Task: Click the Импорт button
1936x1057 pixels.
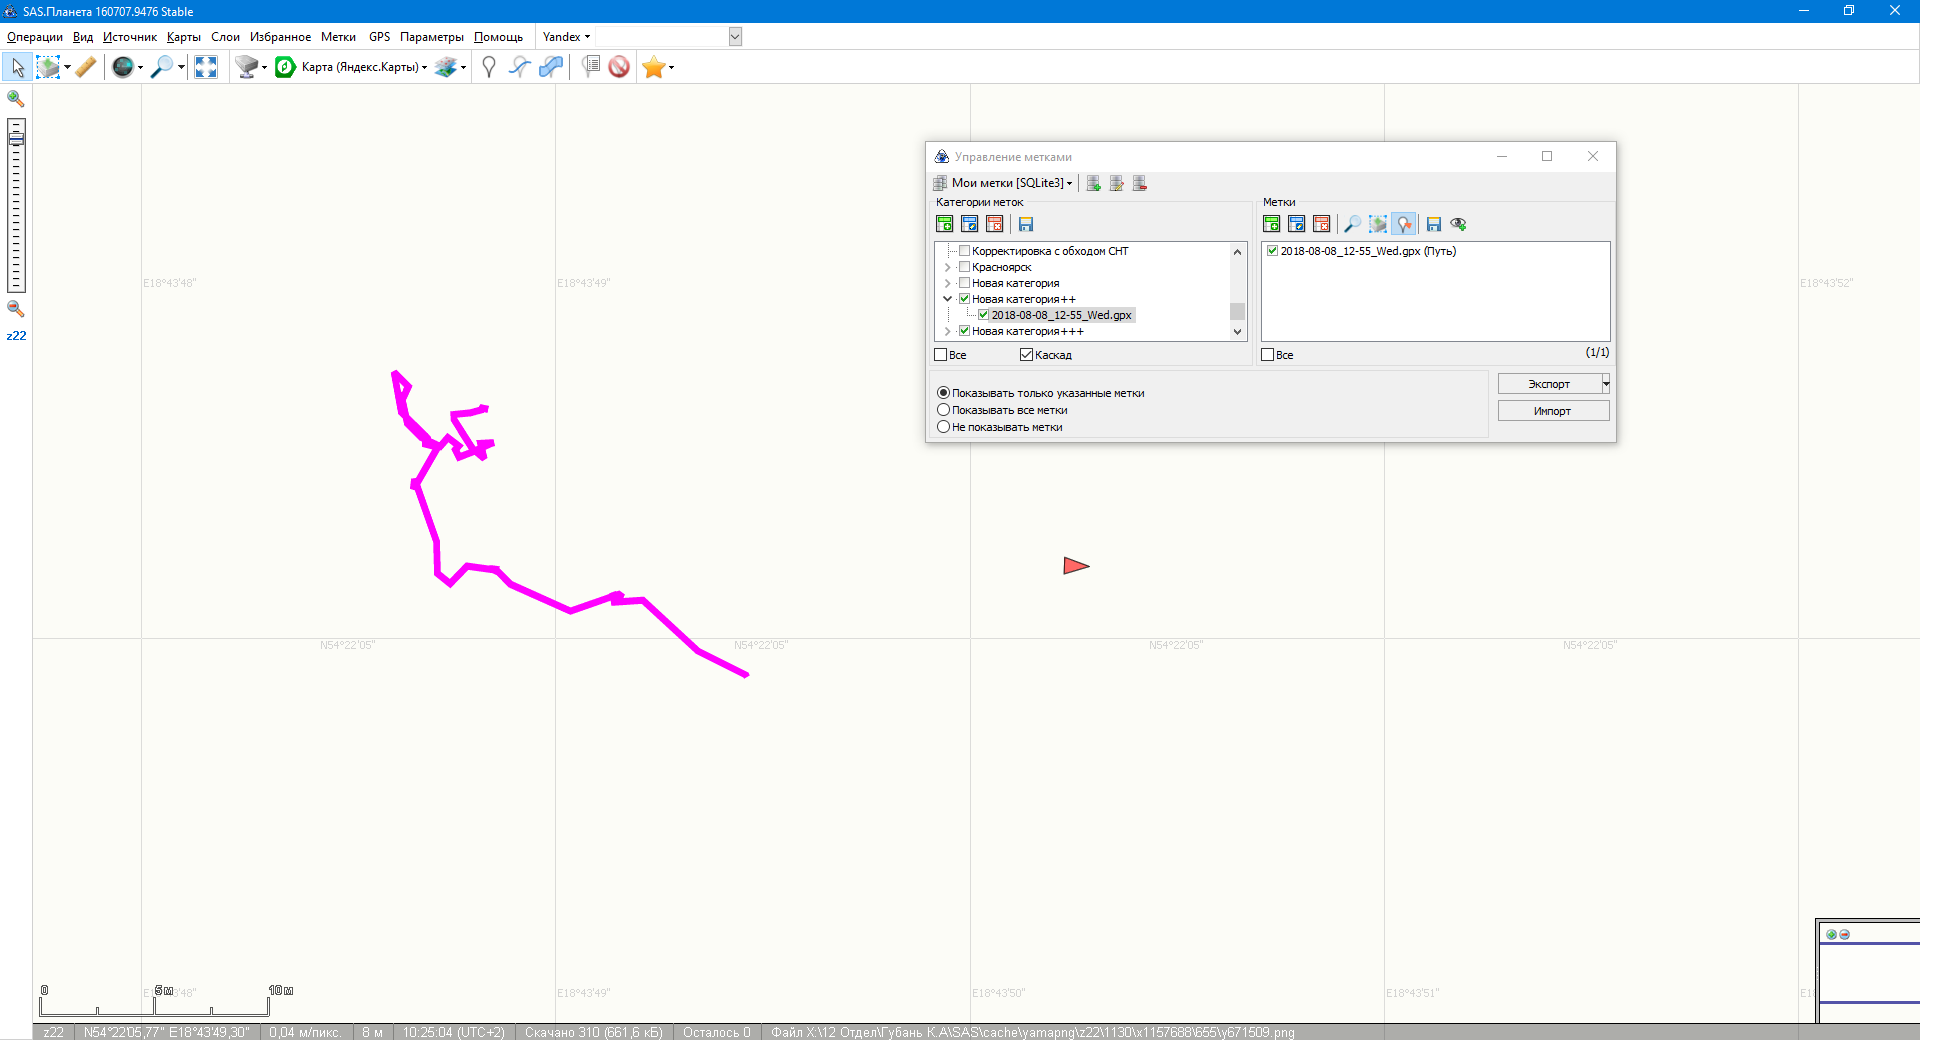Action: tap(1552, 411)
